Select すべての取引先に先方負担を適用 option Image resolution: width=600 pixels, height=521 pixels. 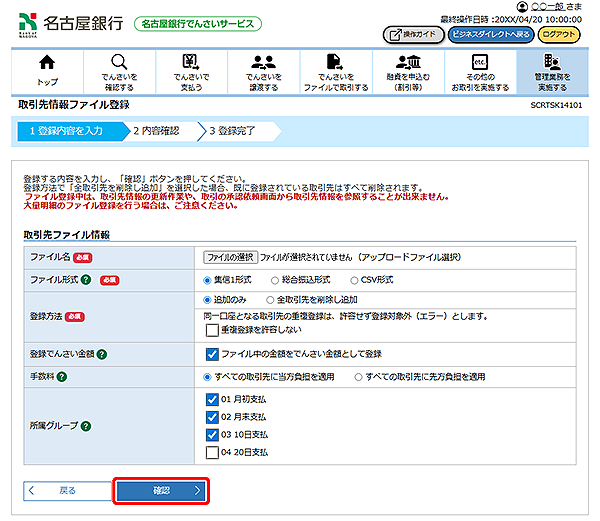tap(360, 377)
